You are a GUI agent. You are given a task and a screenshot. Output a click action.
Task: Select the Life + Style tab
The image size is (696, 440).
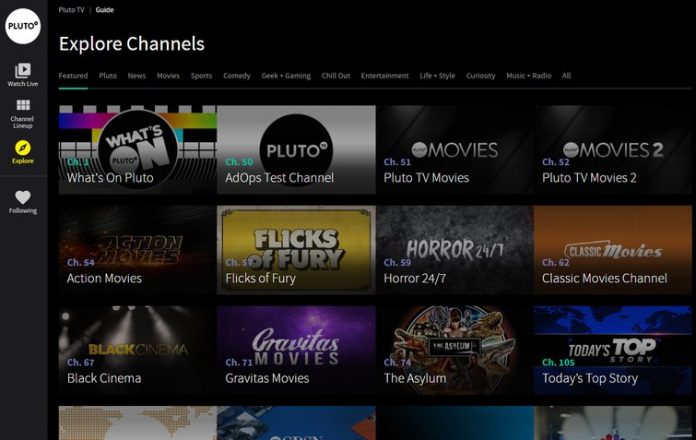(438, 76)
